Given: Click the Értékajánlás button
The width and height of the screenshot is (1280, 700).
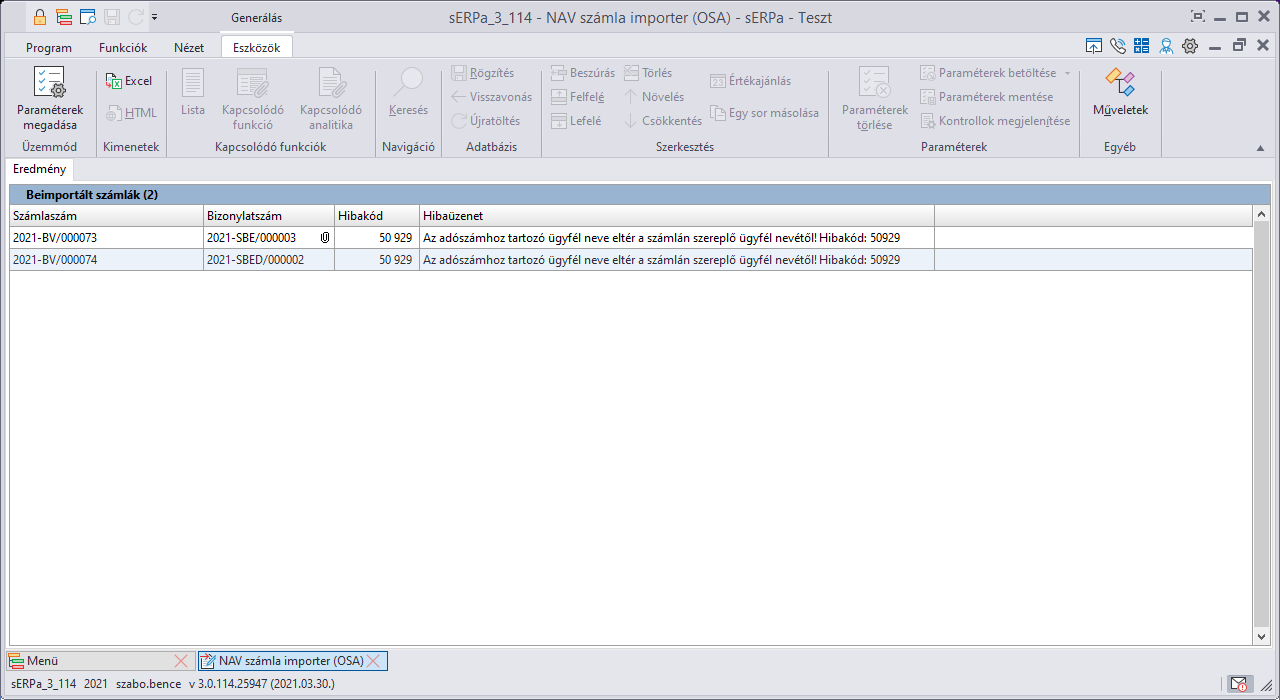Looking at the screenshot, I should [750, 81].
